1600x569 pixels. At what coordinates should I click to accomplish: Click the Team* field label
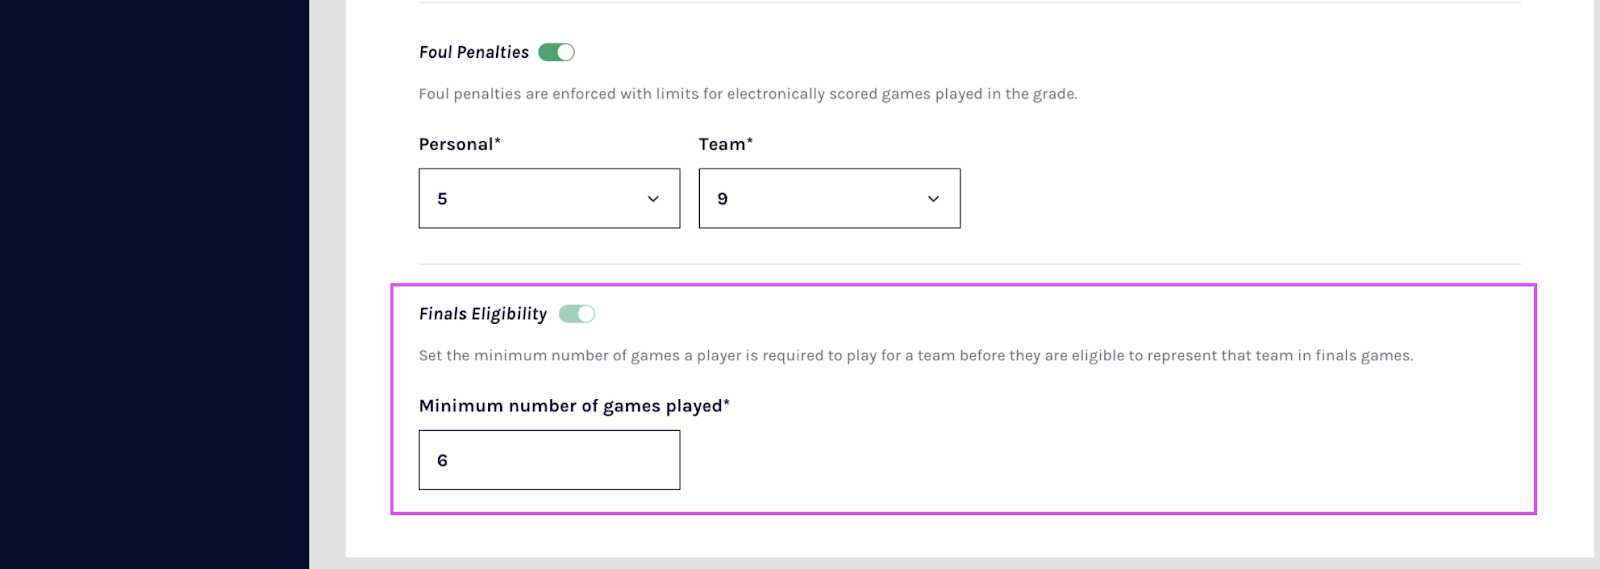coord(725,144)
